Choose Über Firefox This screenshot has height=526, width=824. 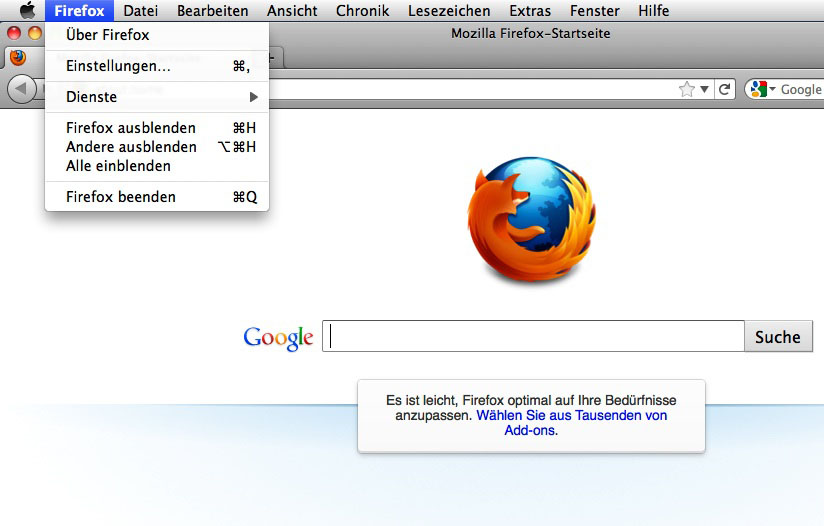pyautogui.click(x=157, y=35)
